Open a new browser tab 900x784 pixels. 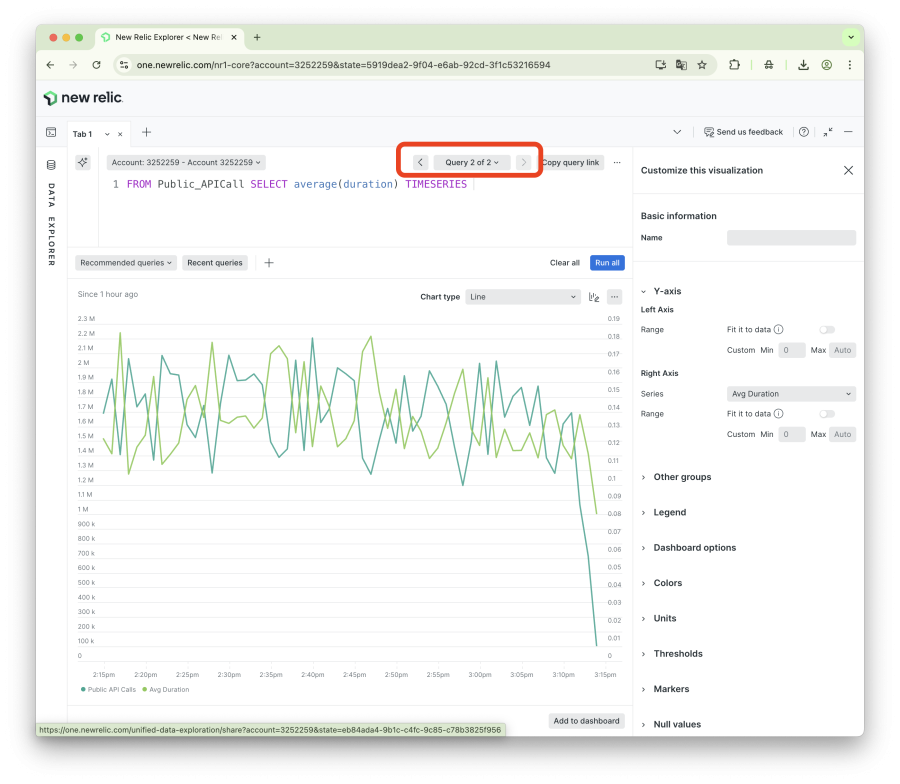[257, 37]
